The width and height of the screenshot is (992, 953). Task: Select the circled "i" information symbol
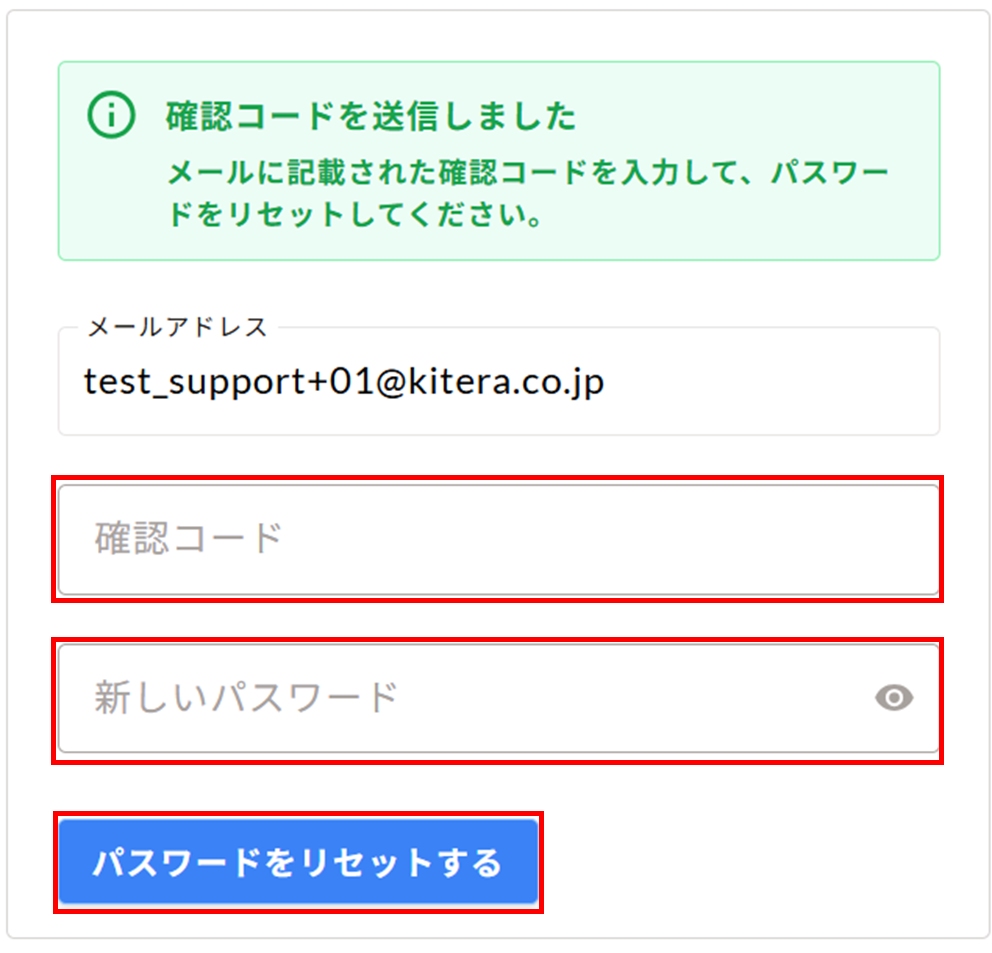click(x=111, y=117)
